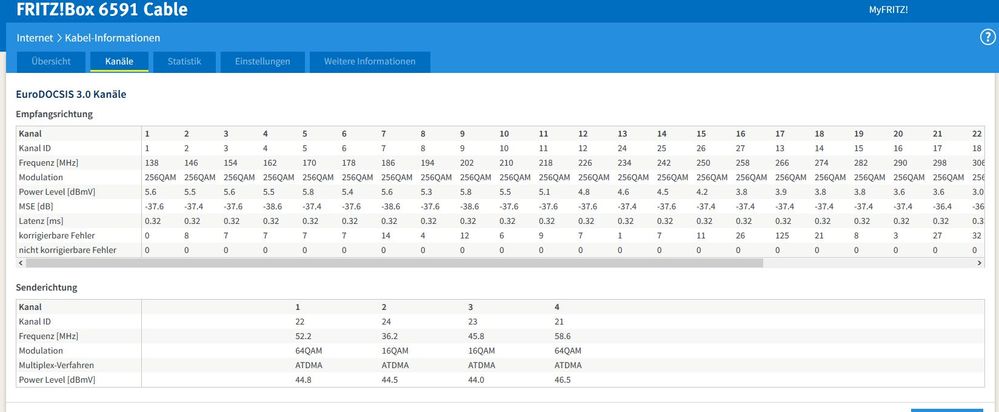This screenshot has width=999, height=412.
Task: Click the table's right scroll arrow
Action: click(979, 262)
